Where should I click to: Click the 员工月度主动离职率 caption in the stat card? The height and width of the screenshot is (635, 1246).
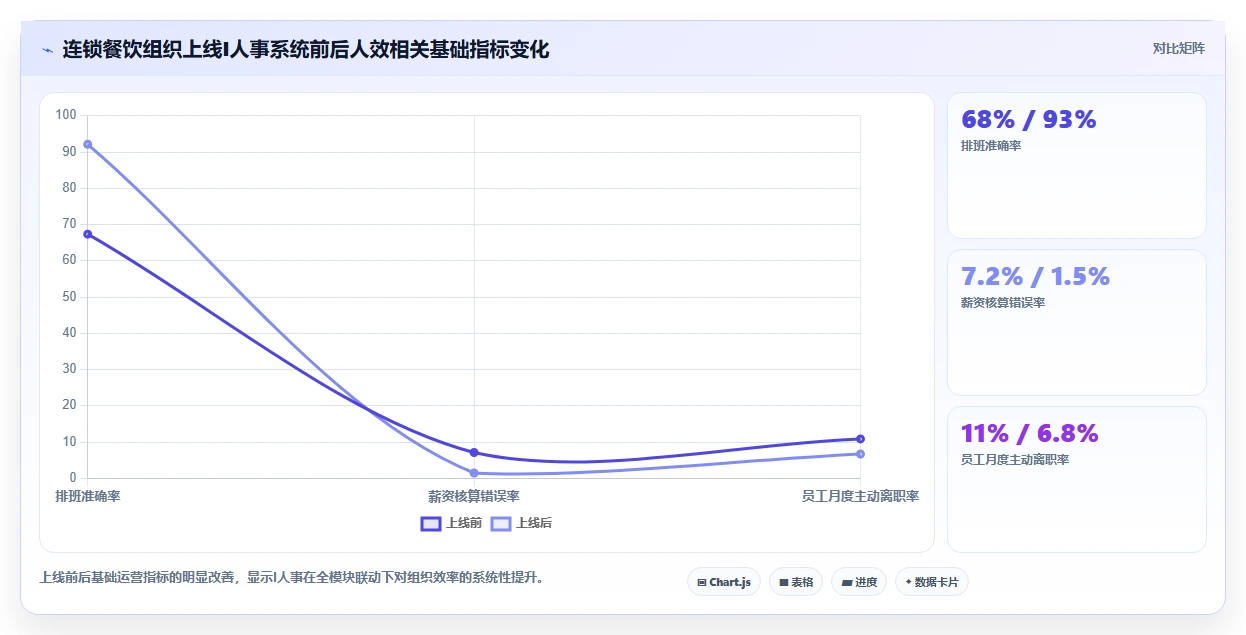coord(1015,460)
